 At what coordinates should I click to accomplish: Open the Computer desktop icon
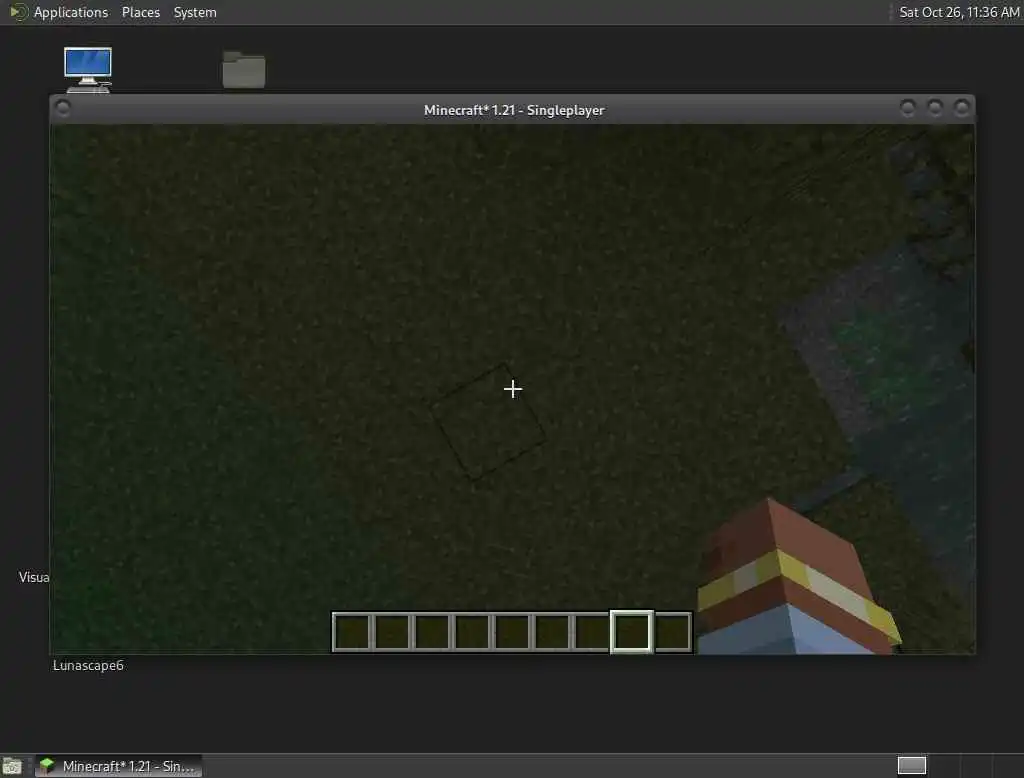(x=88, y=69)
